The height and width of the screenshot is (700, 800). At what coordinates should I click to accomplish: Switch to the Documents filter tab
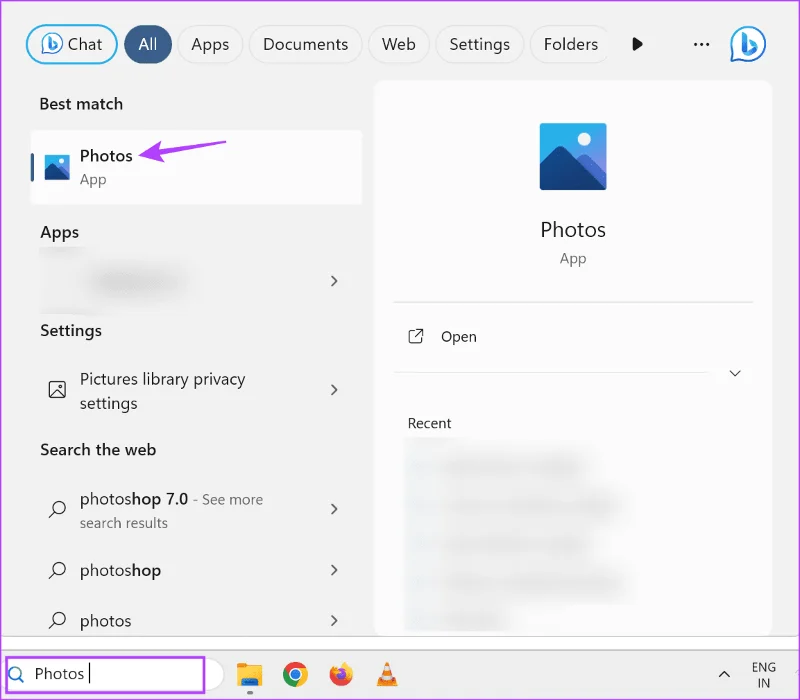pyautogui.click(x=306, y=44)
